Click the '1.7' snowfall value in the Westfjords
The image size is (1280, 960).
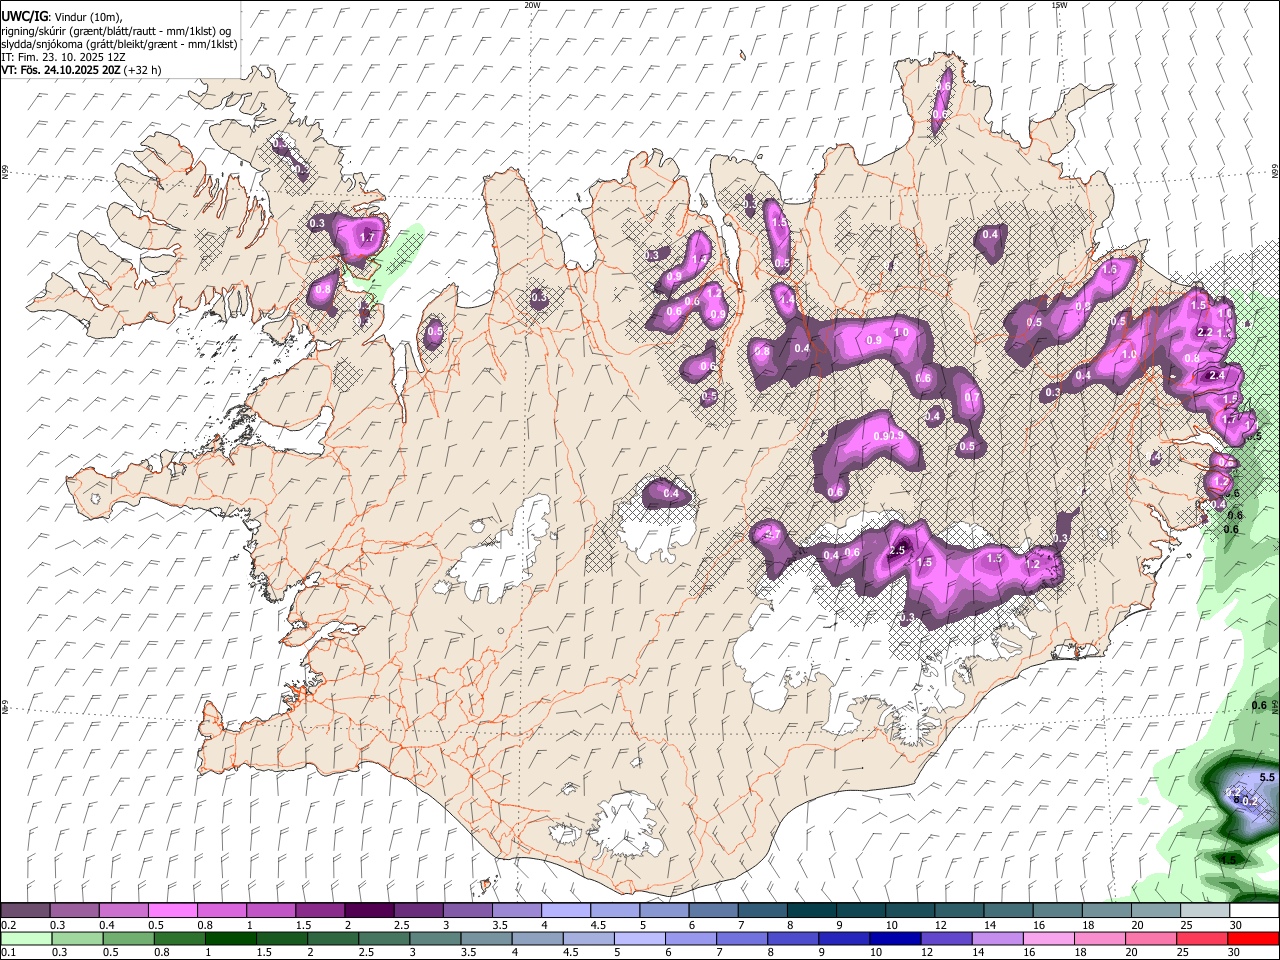click(366, 238)
